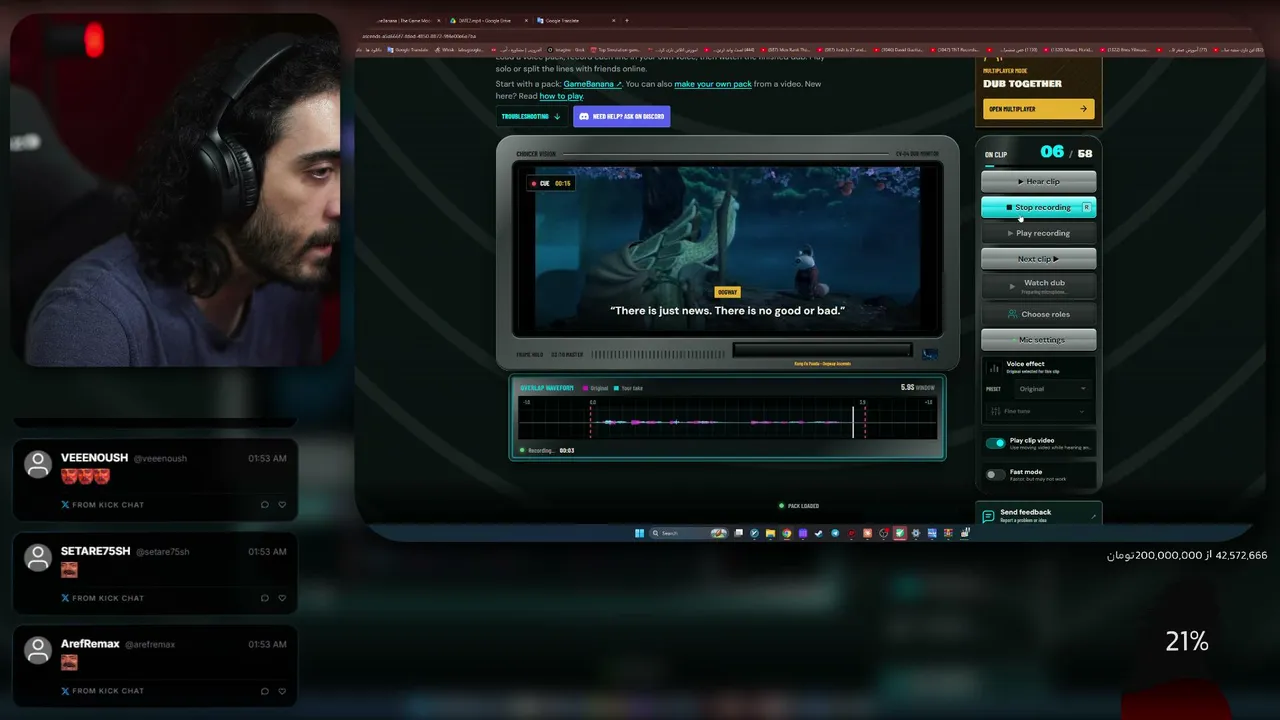Screen dimensions: 1280x720
Task: Click the Hear clip button
Action: pos(1038,181)
